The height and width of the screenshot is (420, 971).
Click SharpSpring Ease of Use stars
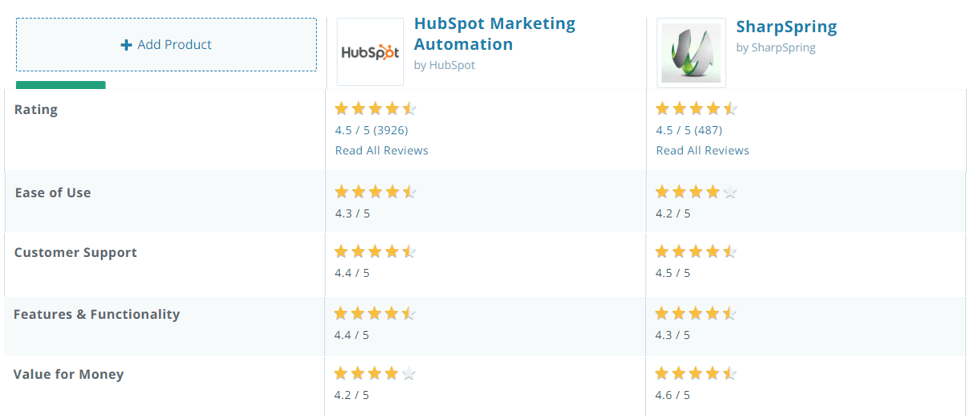(696, 192)
